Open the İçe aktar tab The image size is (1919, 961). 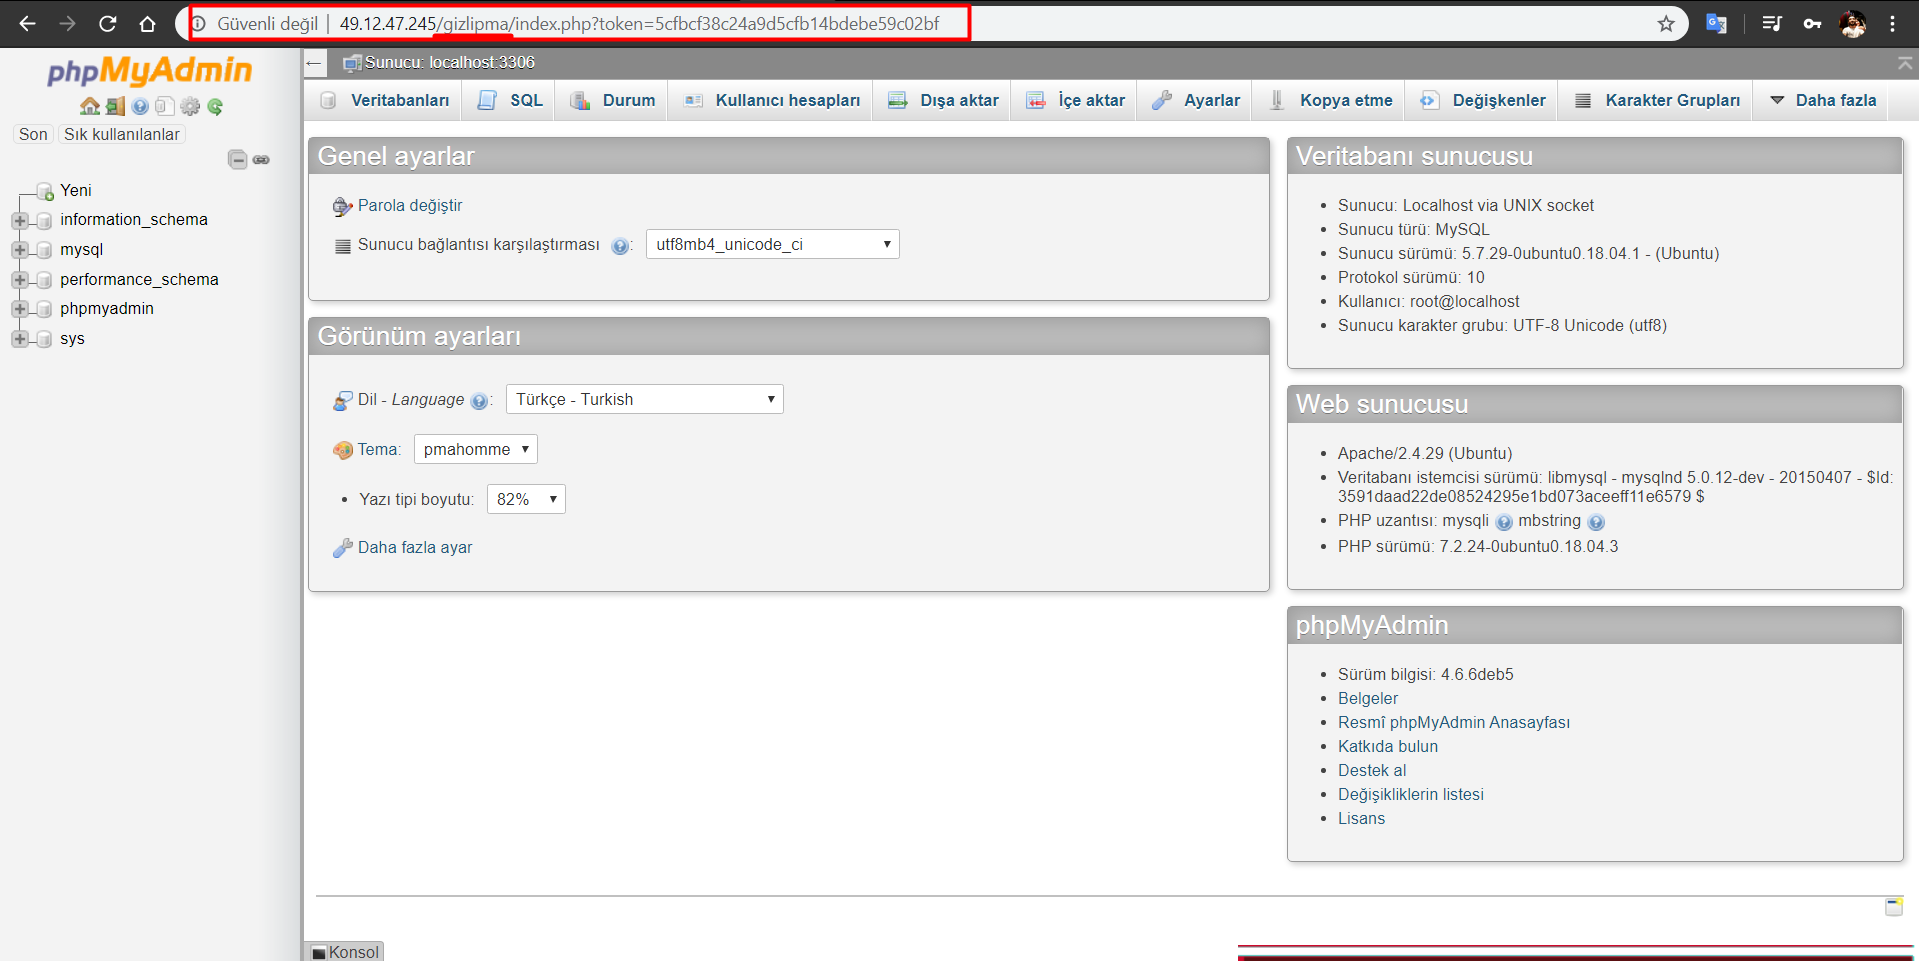pyautogui.click(x=1075, y=100)
